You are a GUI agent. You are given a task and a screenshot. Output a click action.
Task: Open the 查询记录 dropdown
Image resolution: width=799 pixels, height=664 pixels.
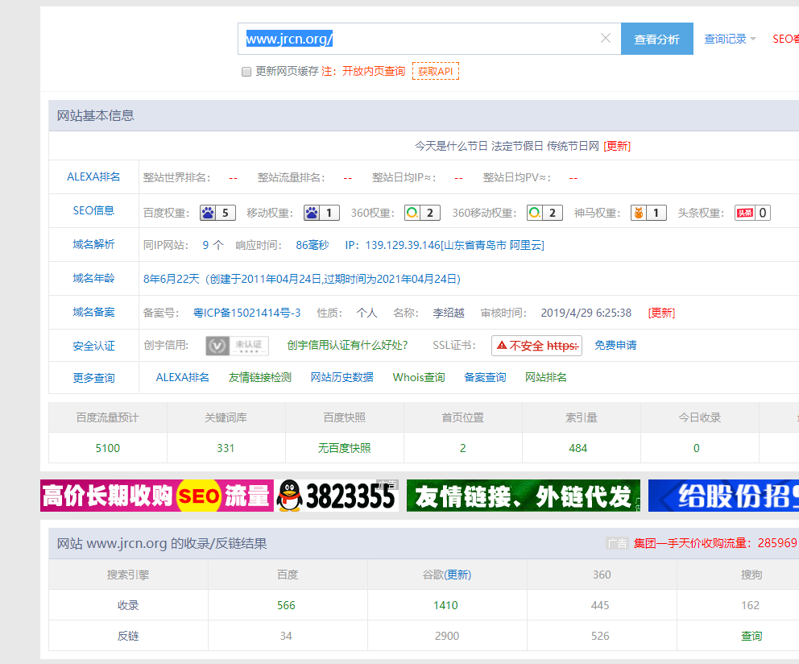click(x=730, y=39)
